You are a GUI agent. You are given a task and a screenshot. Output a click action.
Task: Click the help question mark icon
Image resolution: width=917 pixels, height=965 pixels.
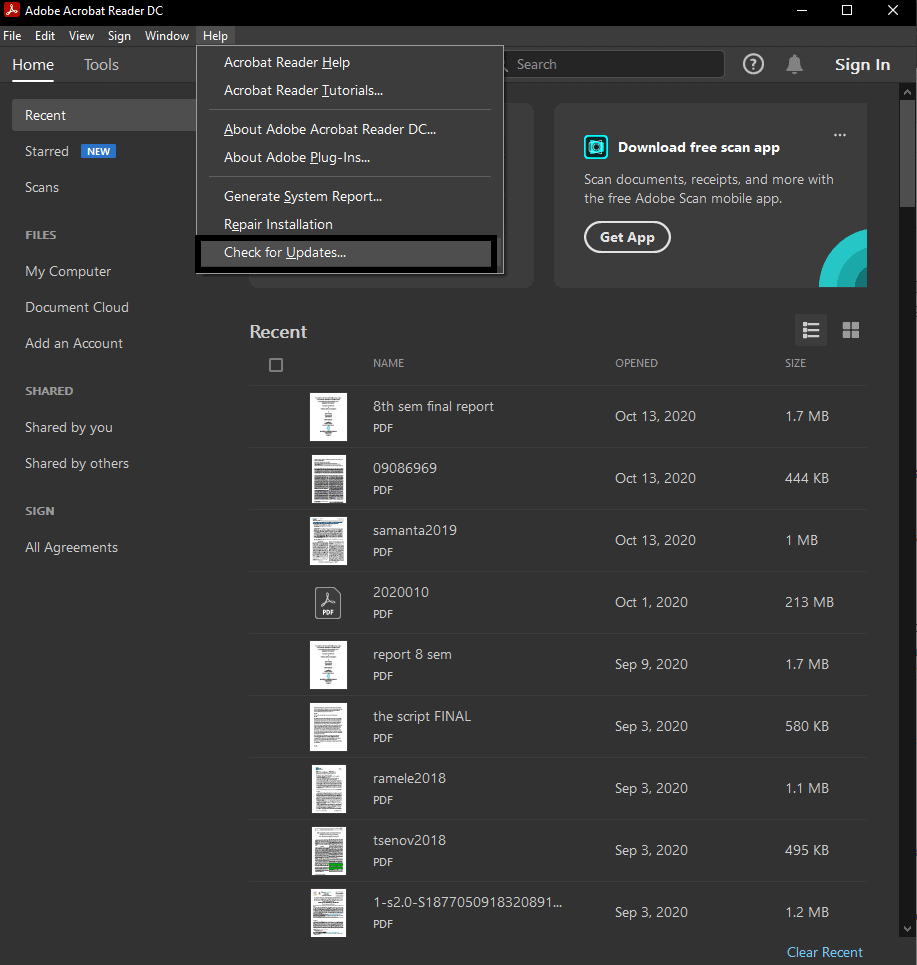pos(754,64)
